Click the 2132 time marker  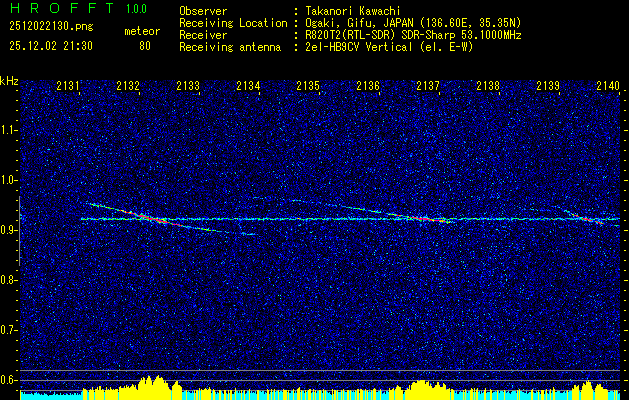coord(128,85)
